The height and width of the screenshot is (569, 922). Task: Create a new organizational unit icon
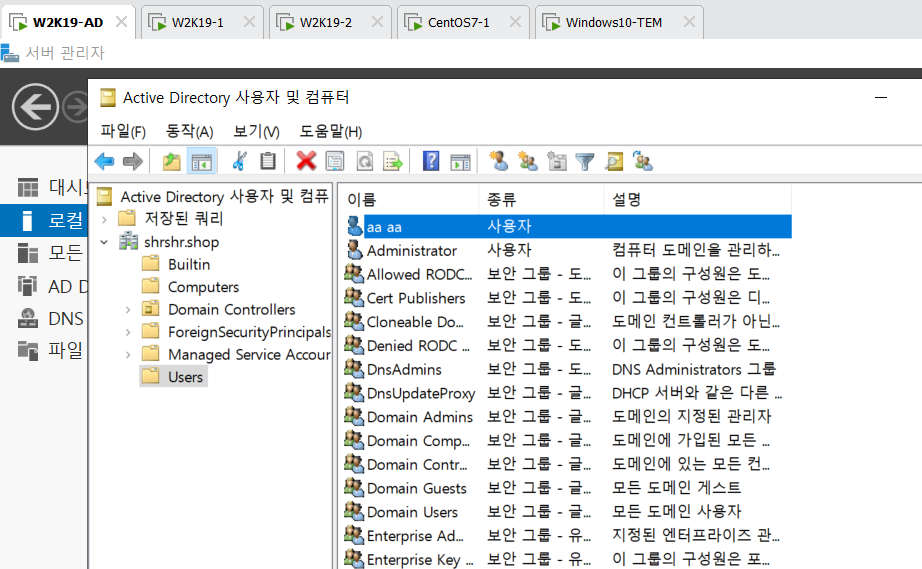[x=556, y=161]
